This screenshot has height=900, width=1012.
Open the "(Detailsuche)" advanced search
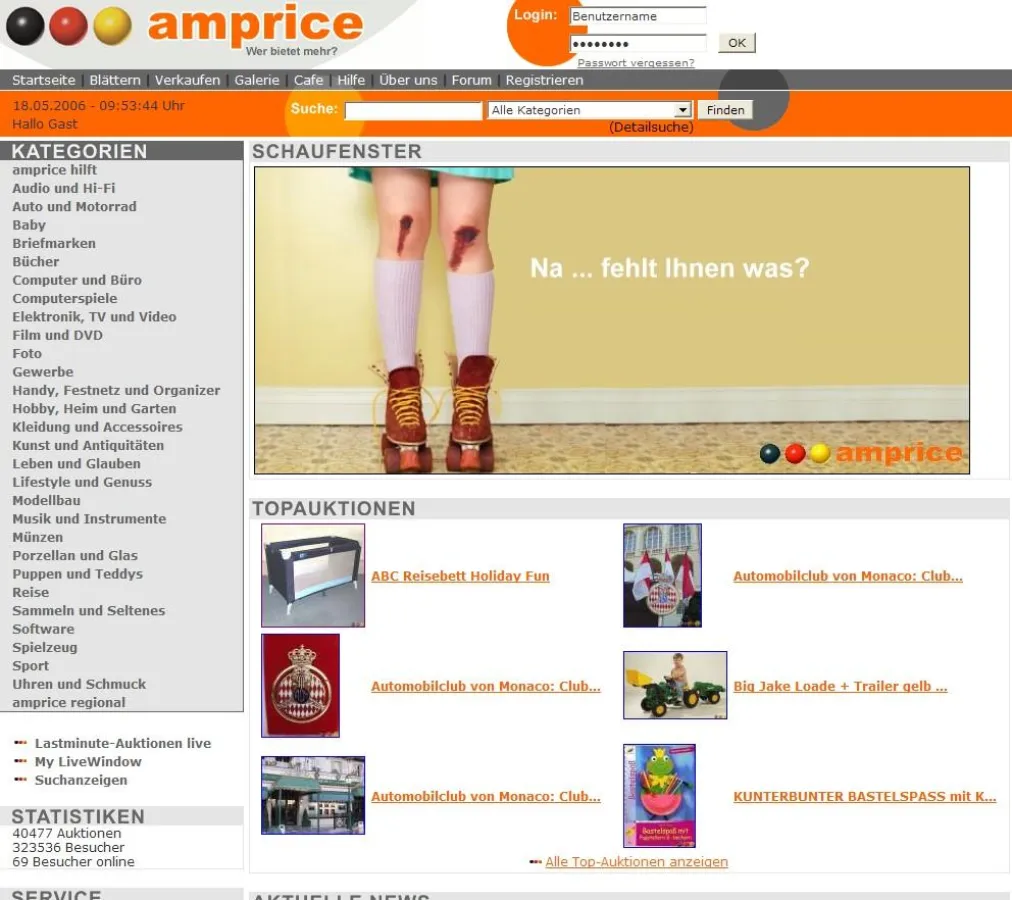pos(651,127)
